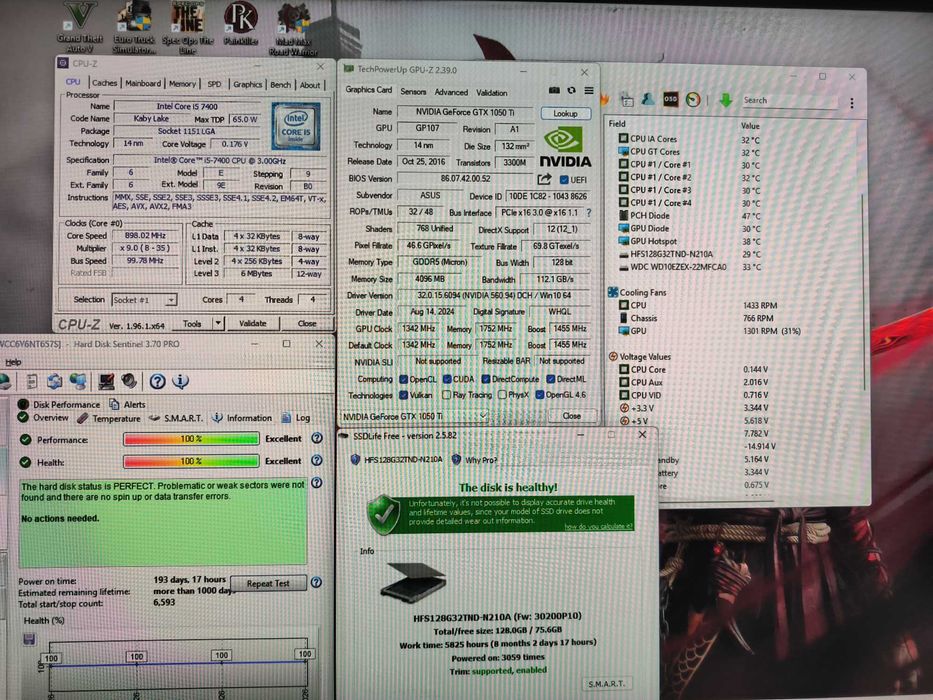The height and width of the screenshot is (700, 933).
Task: Click Lookup button in GPU-Z
Action: pyautogui.click(x=565, y=113)
